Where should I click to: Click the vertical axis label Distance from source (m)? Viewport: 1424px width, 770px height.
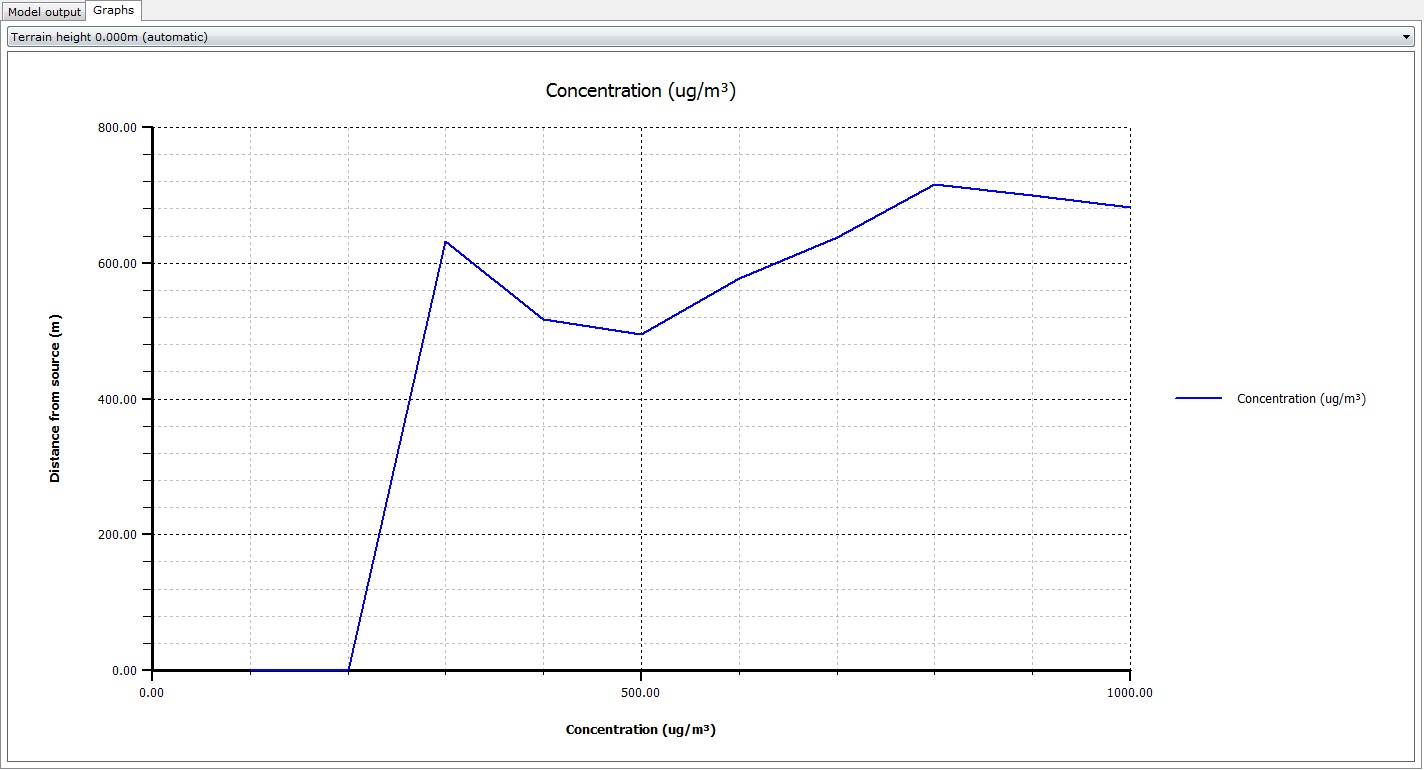click(x=56, y=398)
